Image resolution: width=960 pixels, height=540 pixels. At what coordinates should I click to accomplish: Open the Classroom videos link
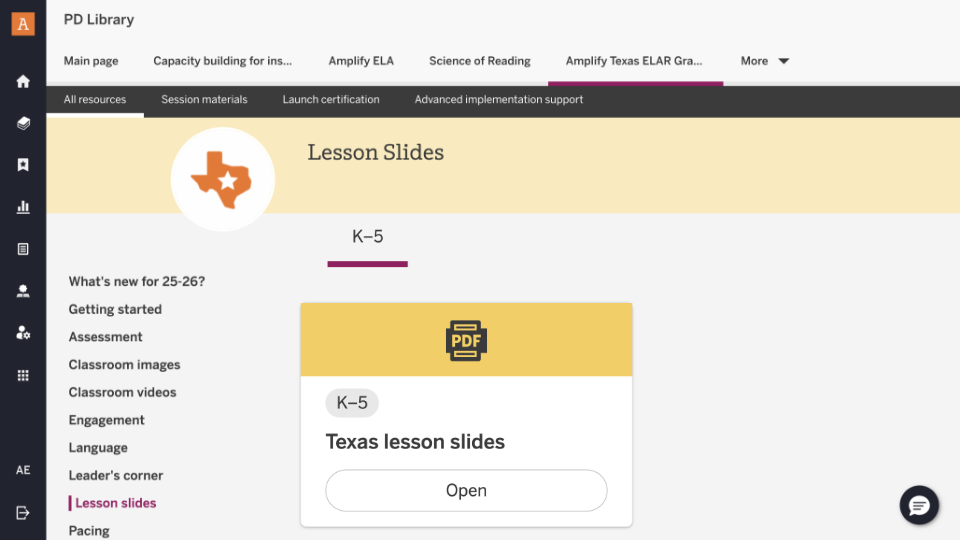[122, 393]
